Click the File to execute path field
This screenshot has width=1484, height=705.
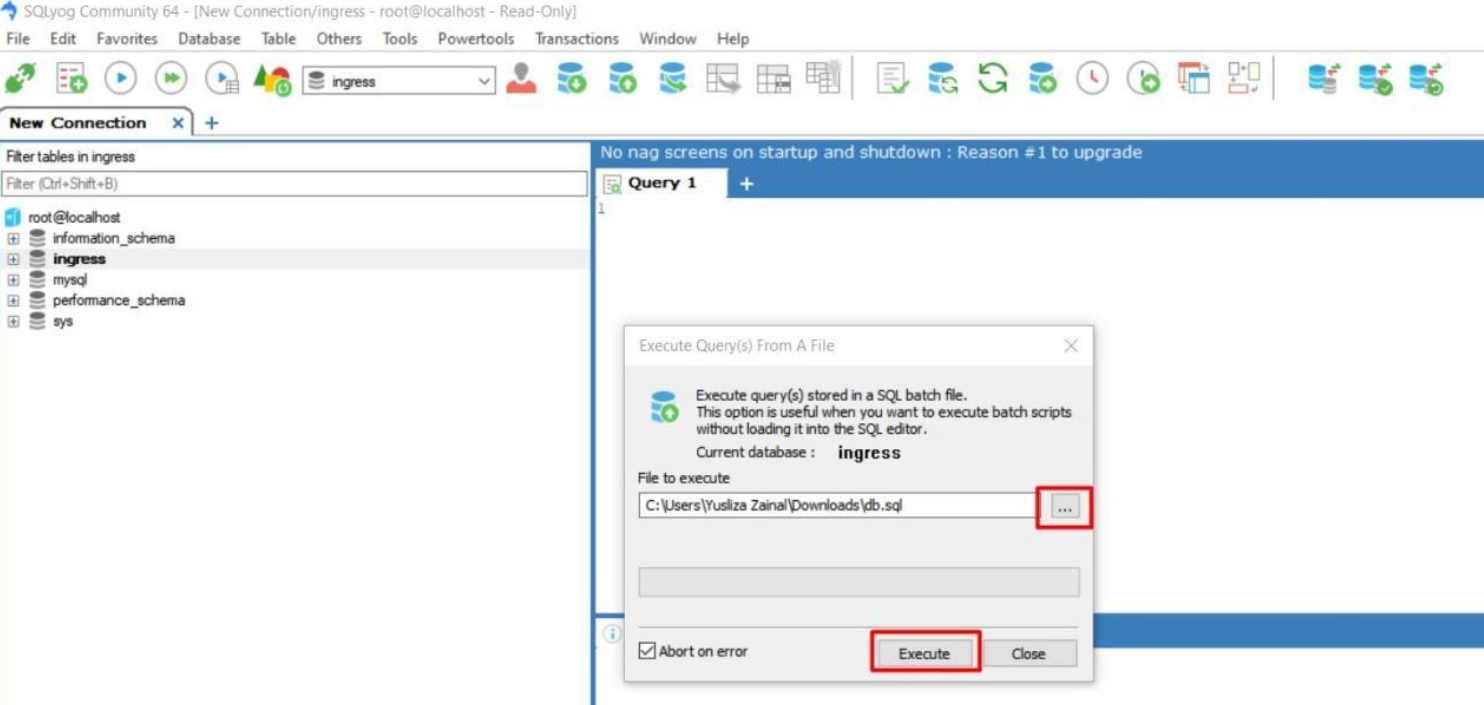836,505
